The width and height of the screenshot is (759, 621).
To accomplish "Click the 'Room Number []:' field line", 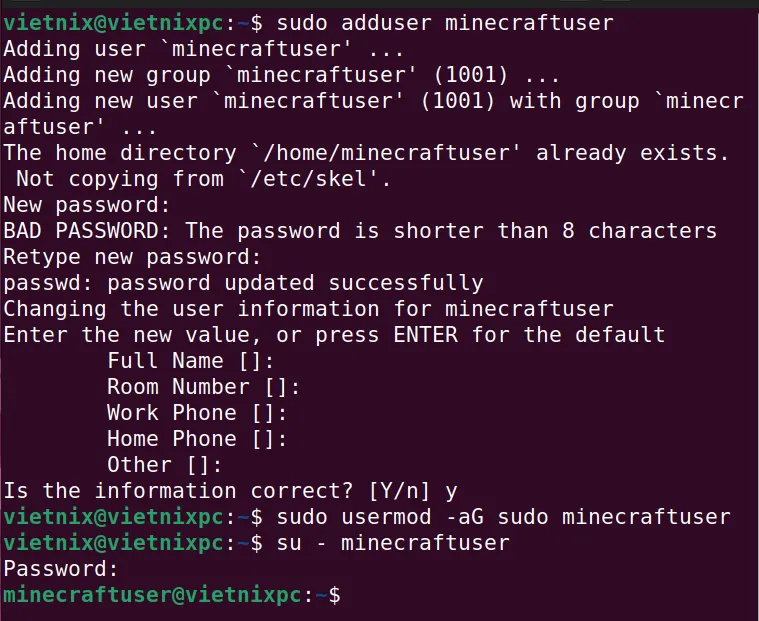I will coord(204,387).
